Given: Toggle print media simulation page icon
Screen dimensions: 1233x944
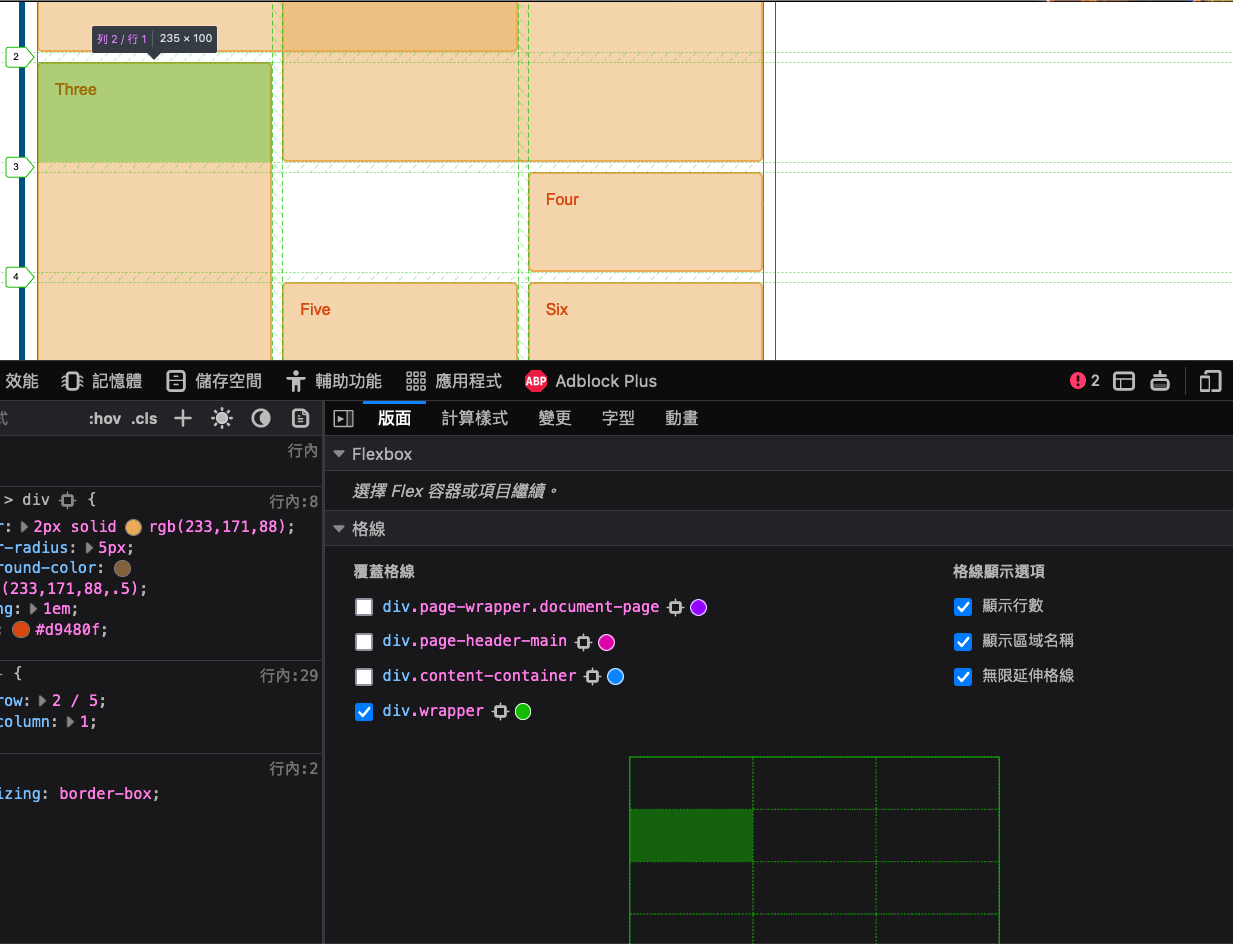Looking at the screenshot, I should [x=300, y=418].
